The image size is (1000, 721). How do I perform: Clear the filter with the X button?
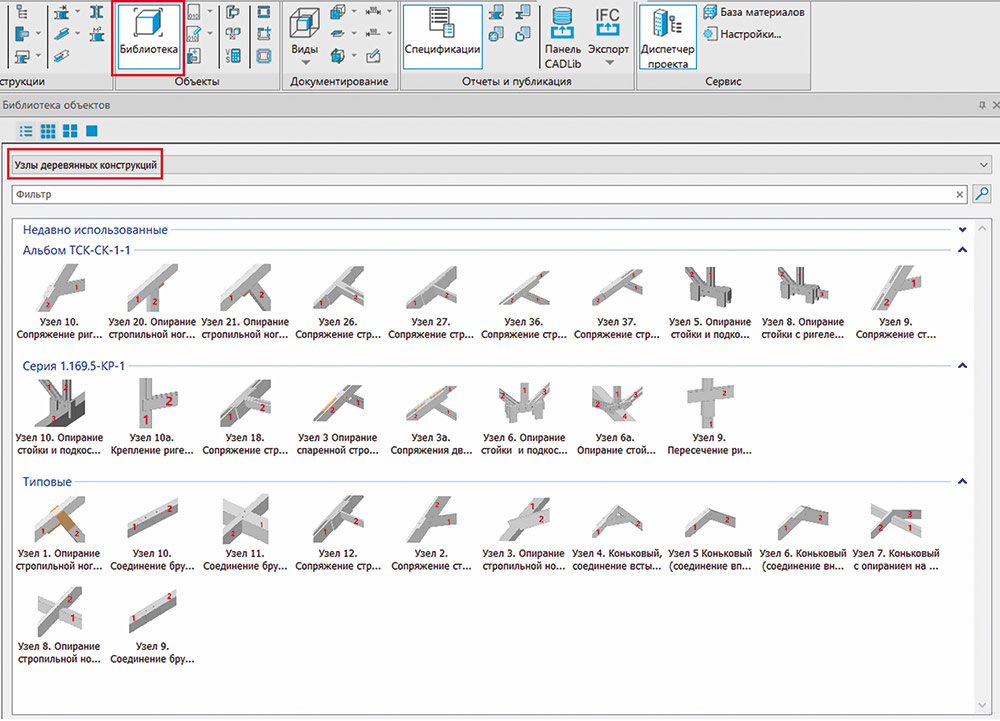click(960, 194)
